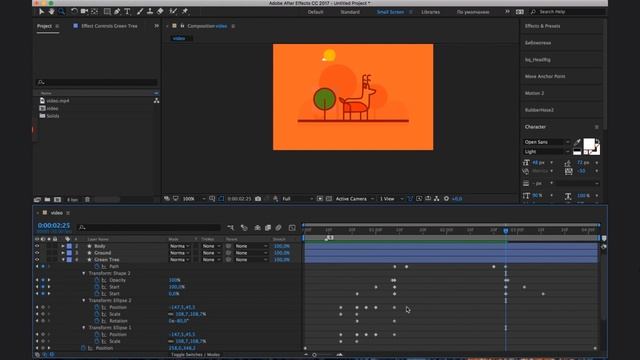Screen dimensions: 640x360
Task: Toggle transparency grid in viewer
Action: coord(329,199)
